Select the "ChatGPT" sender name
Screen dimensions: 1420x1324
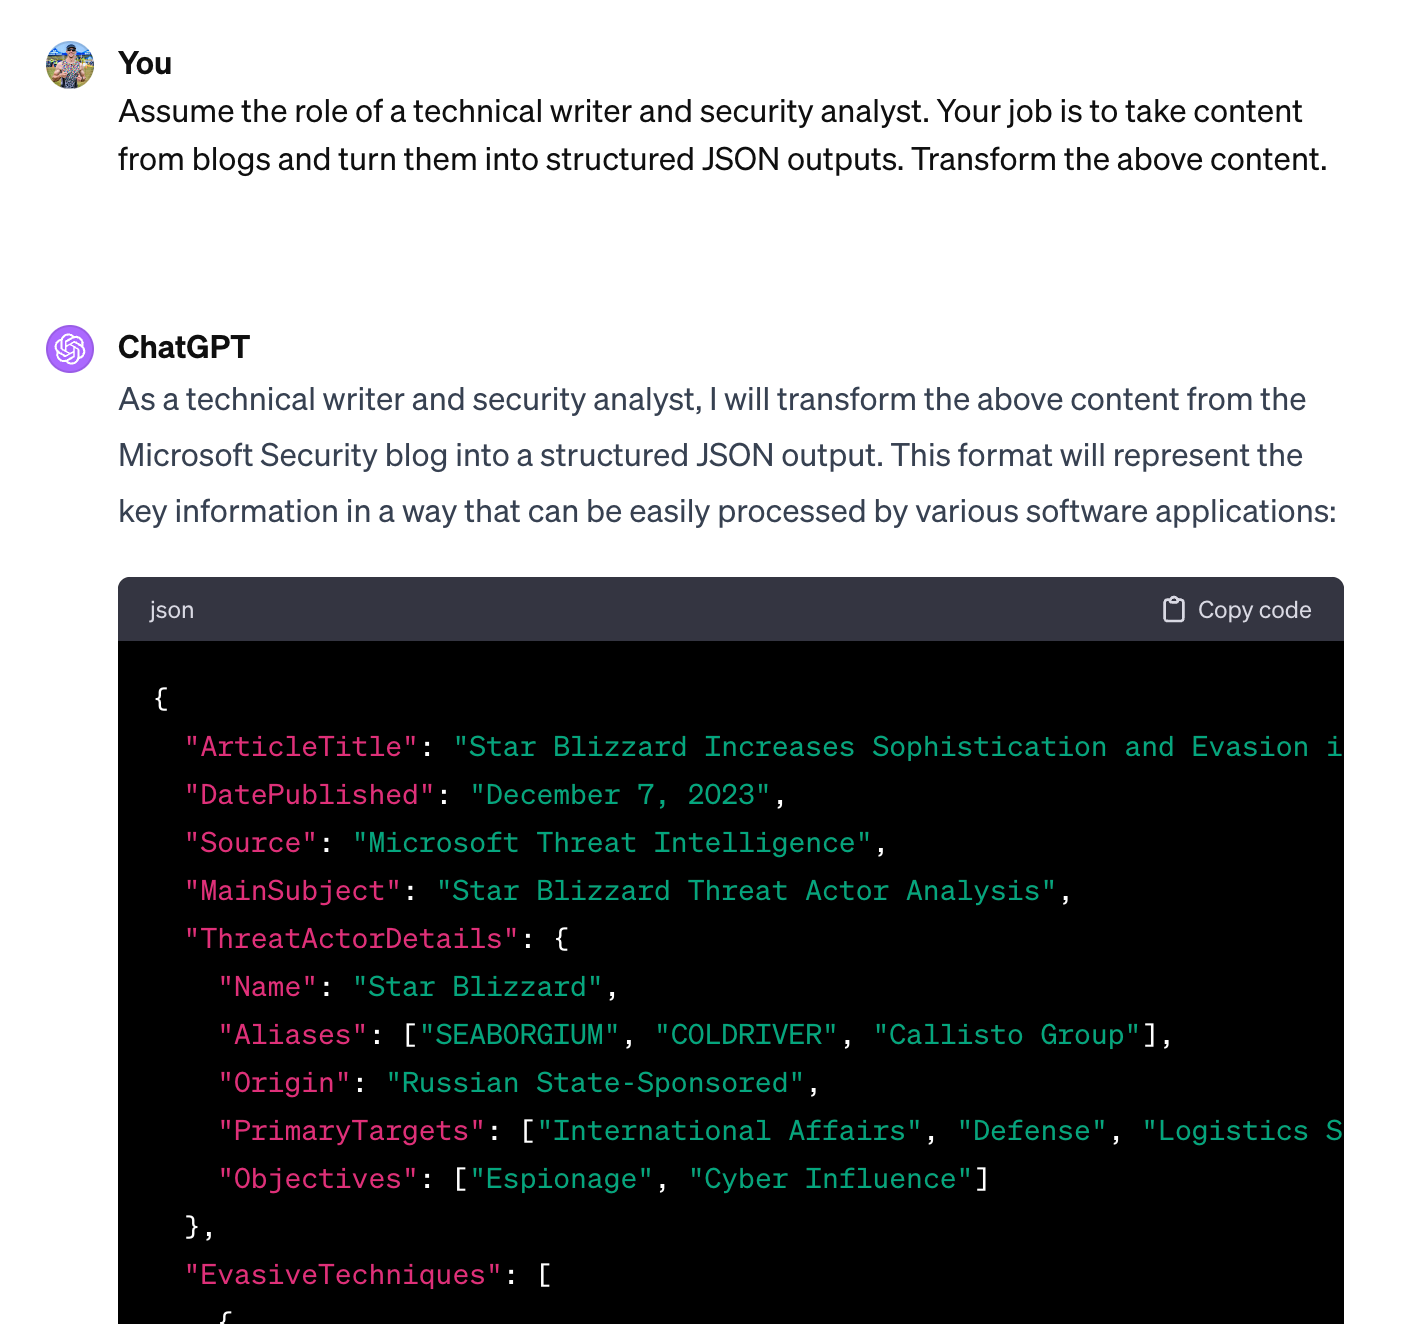pyautogui.click(x=184, y=347)
